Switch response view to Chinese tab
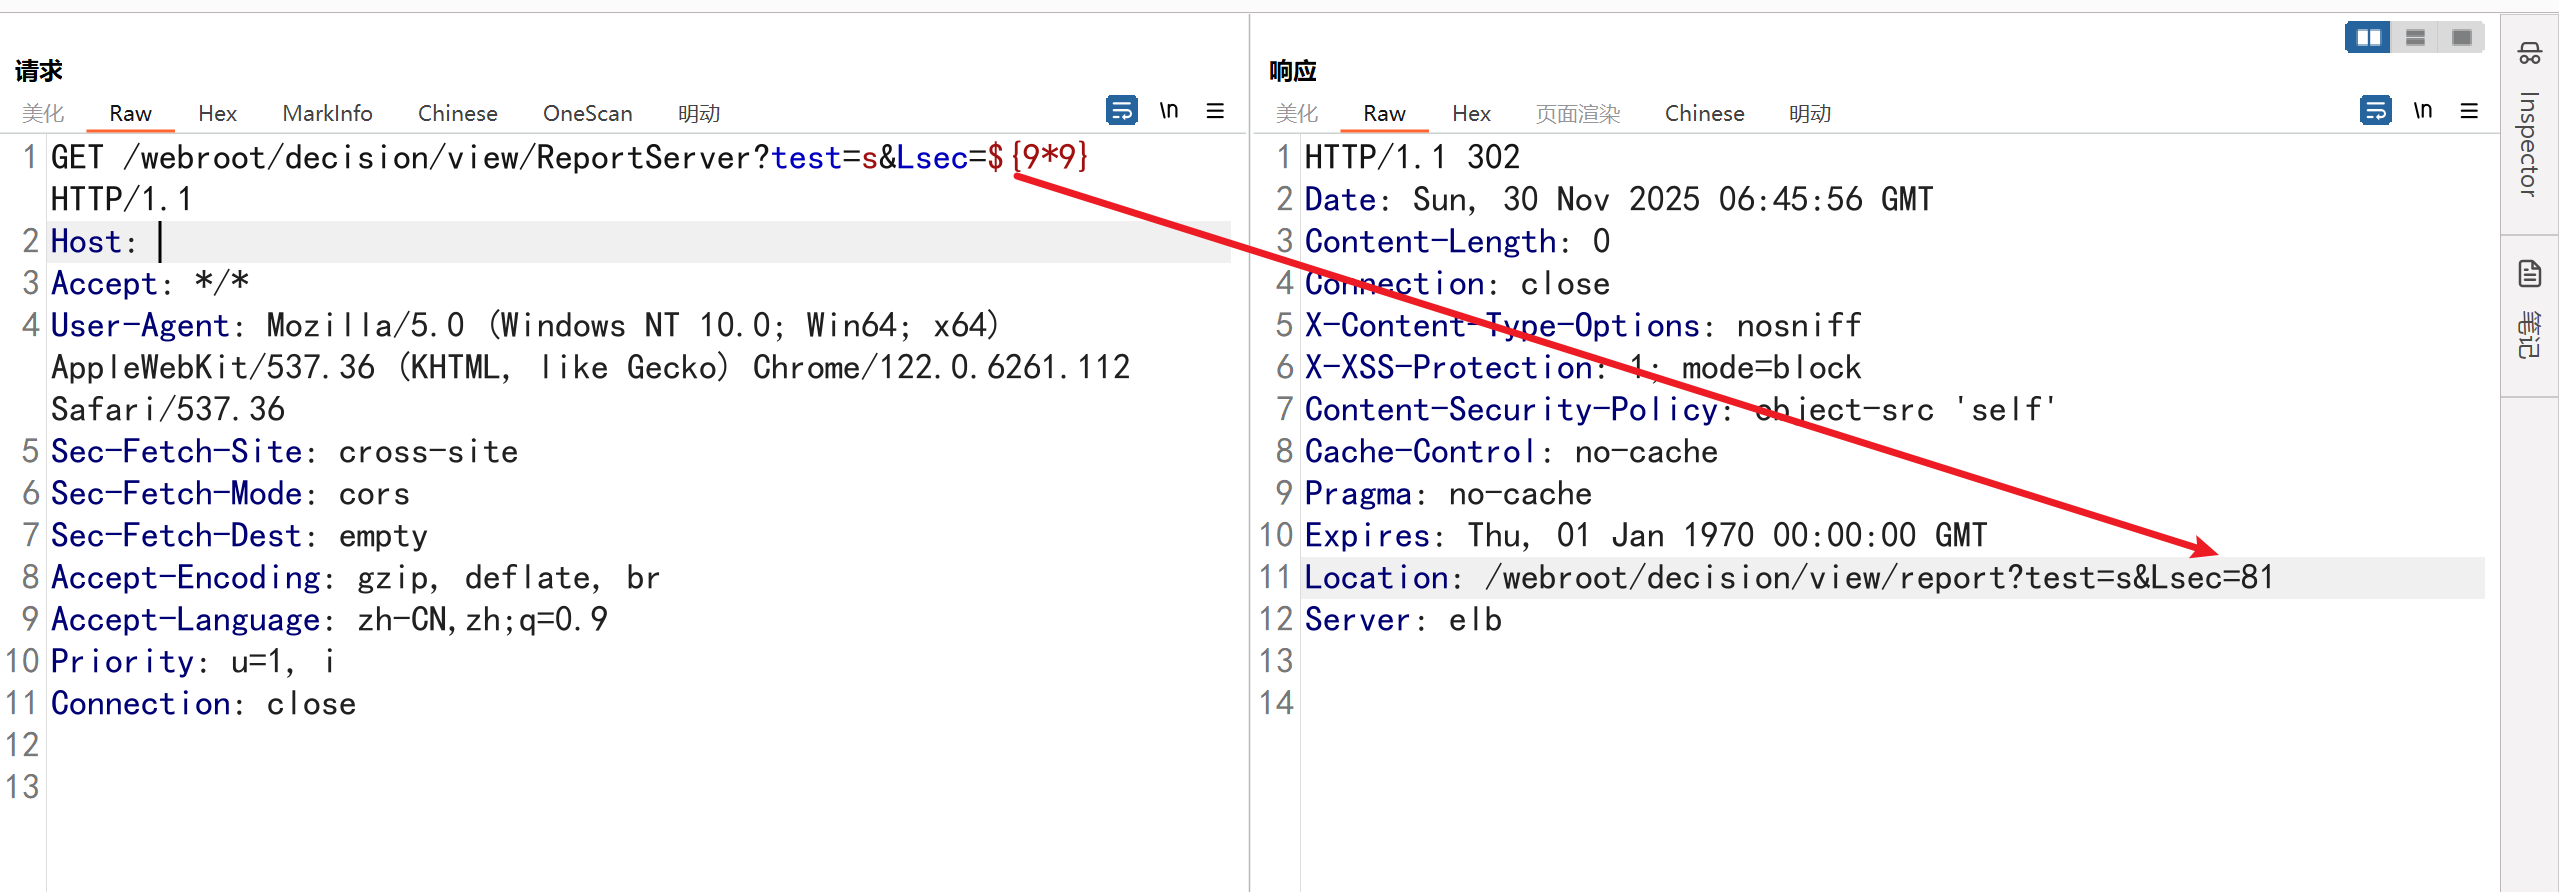The height and width of the screenshot is (892, 2560). click(x=1704, y=114)
